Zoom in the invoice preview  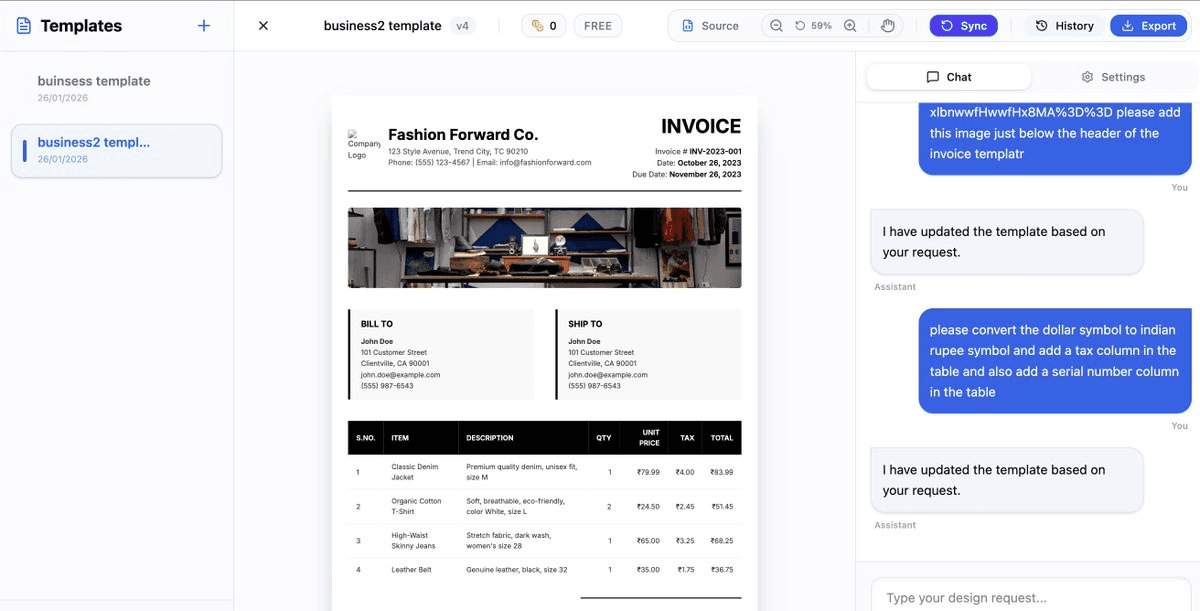850,26
